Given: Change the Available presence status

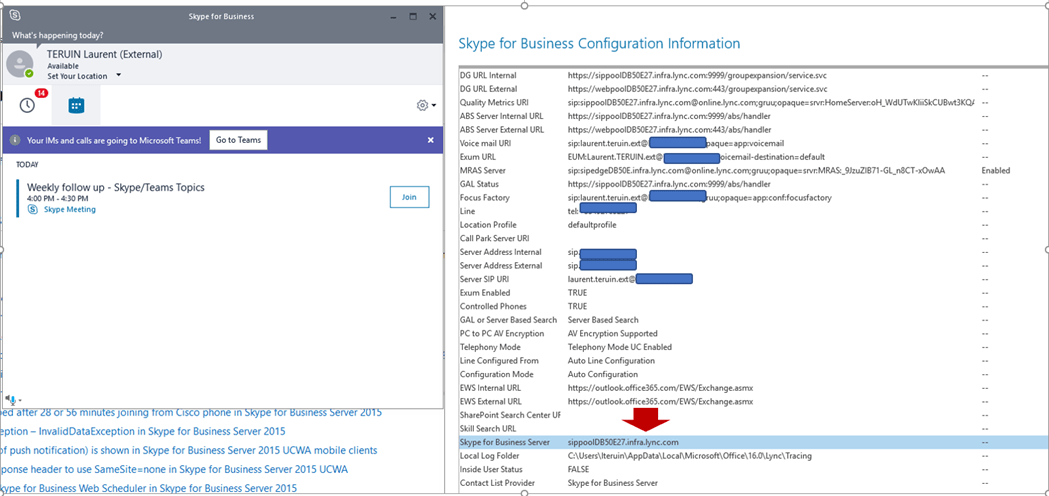Looking at the screenshot, I should (x=65, y=66).
